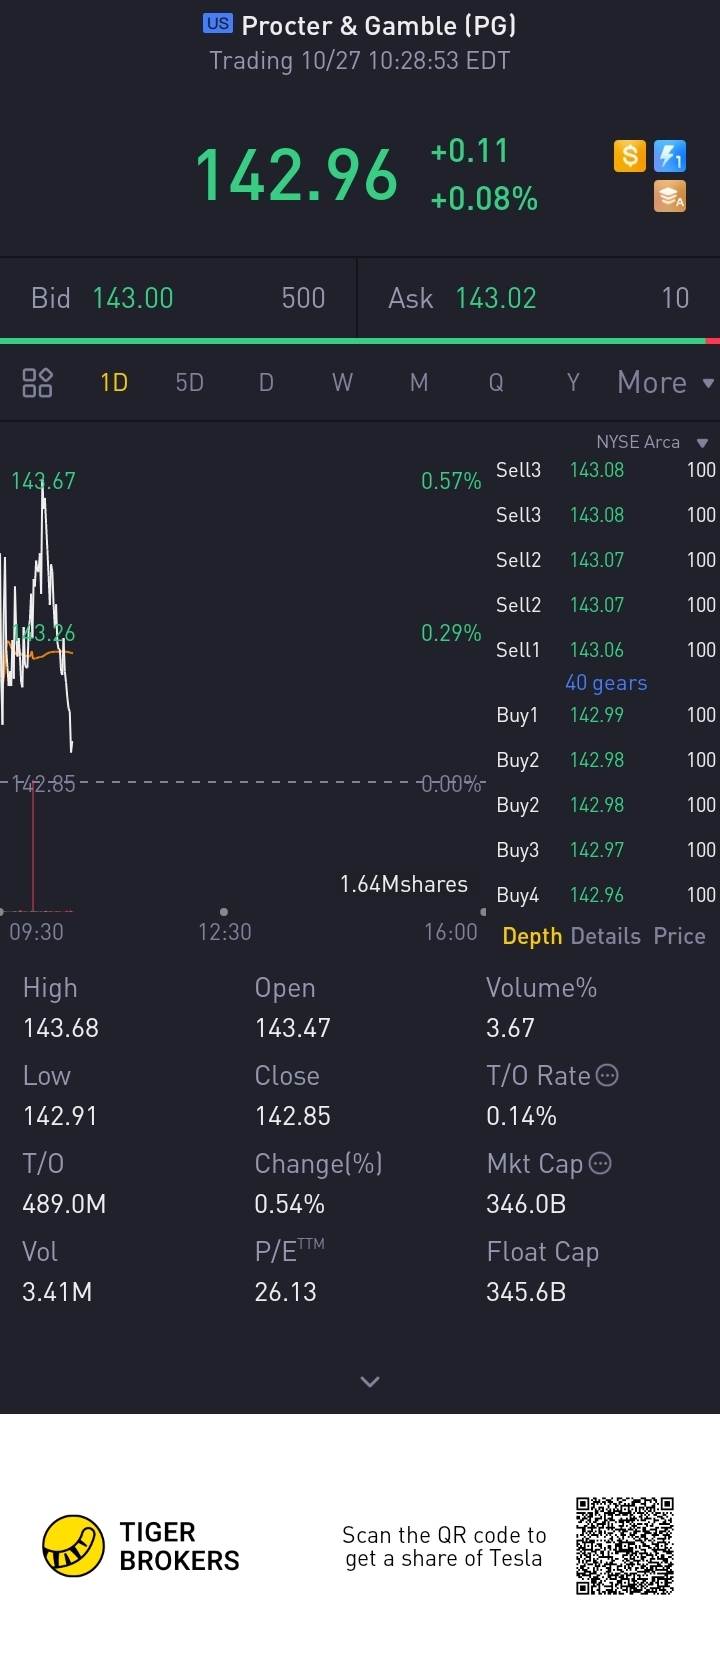Tap the Volume% 3.67 value

(x=510, y=1028)
